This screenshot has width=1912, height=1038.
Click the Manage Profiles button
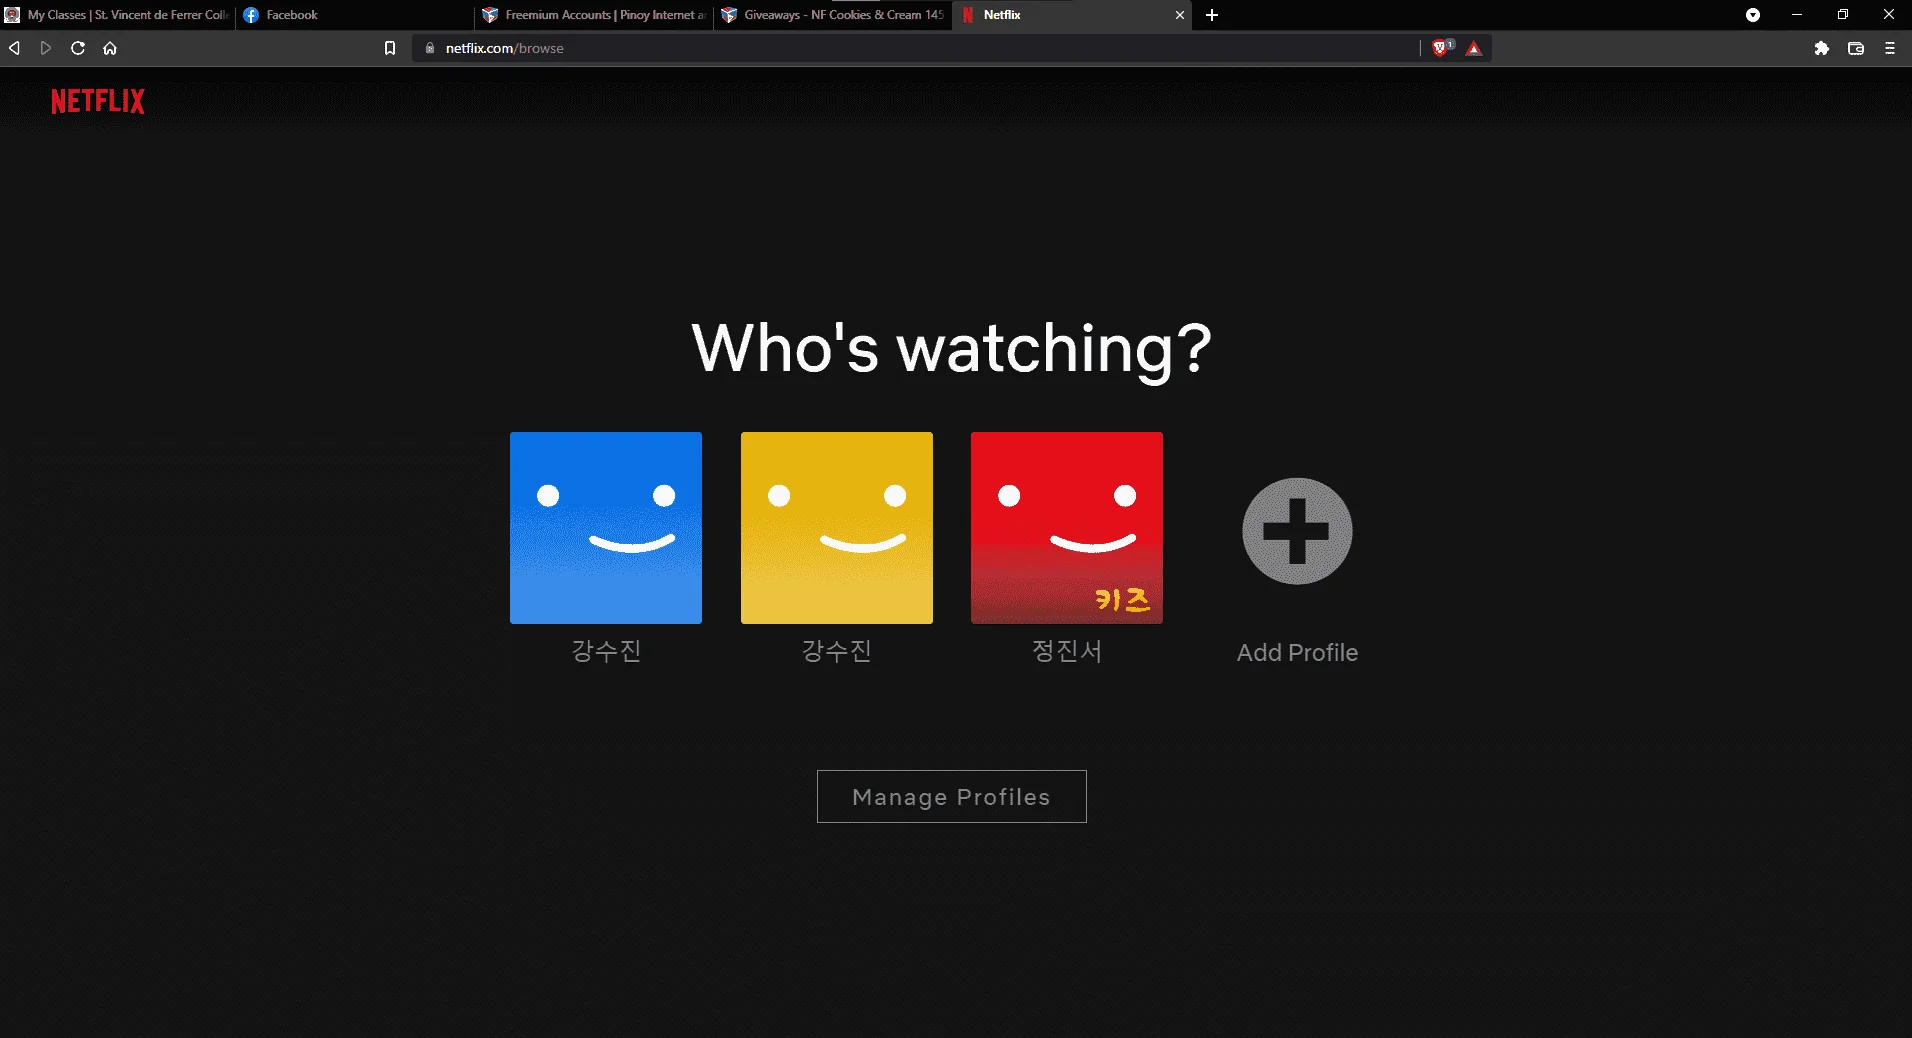(x=952, y=797)
